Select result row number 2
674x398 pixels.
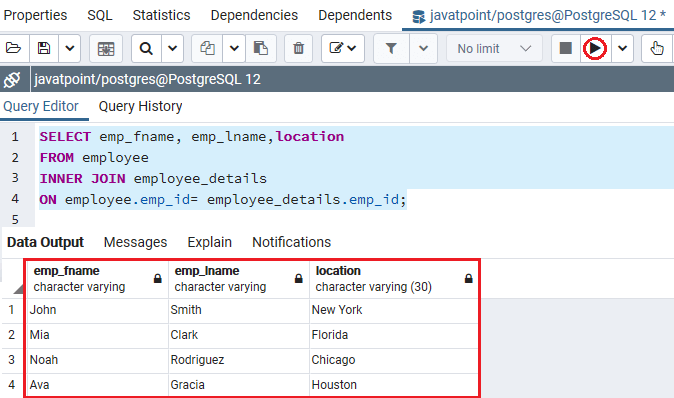[12, 335]
